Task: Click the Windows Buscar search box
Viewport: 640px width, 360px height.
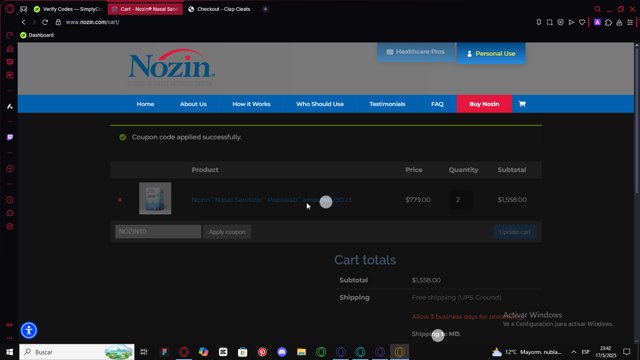Action: click(x=77, y=352)
